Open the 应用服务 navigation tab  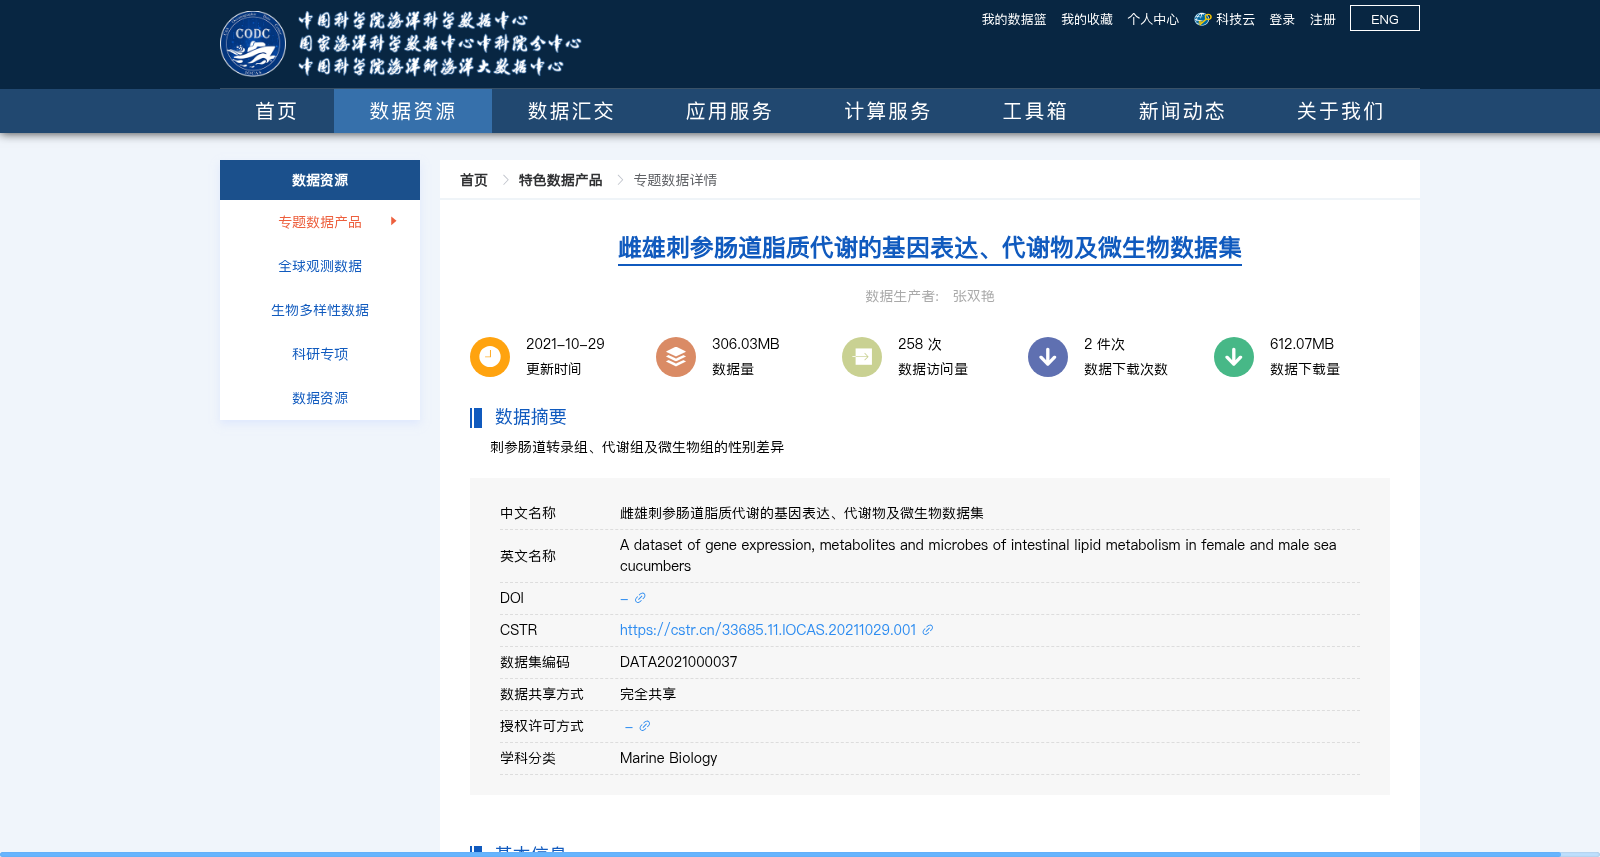click(x=729, y=111)
